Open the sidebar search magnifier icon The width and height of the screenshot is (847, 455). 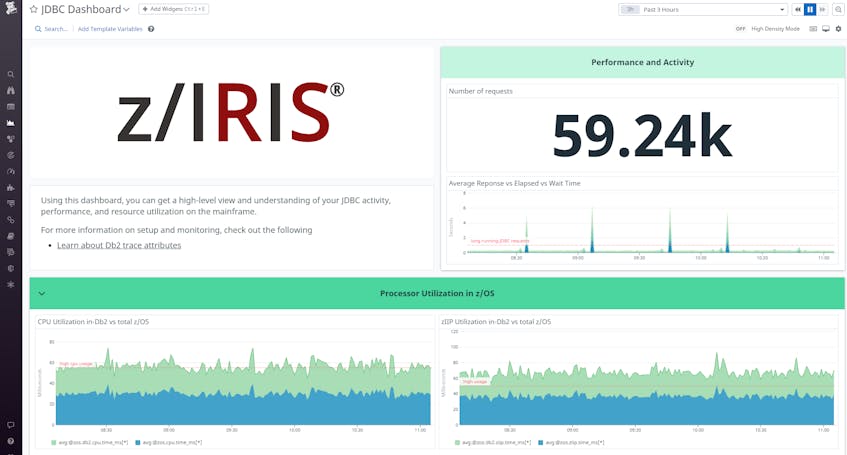(10, 75)
